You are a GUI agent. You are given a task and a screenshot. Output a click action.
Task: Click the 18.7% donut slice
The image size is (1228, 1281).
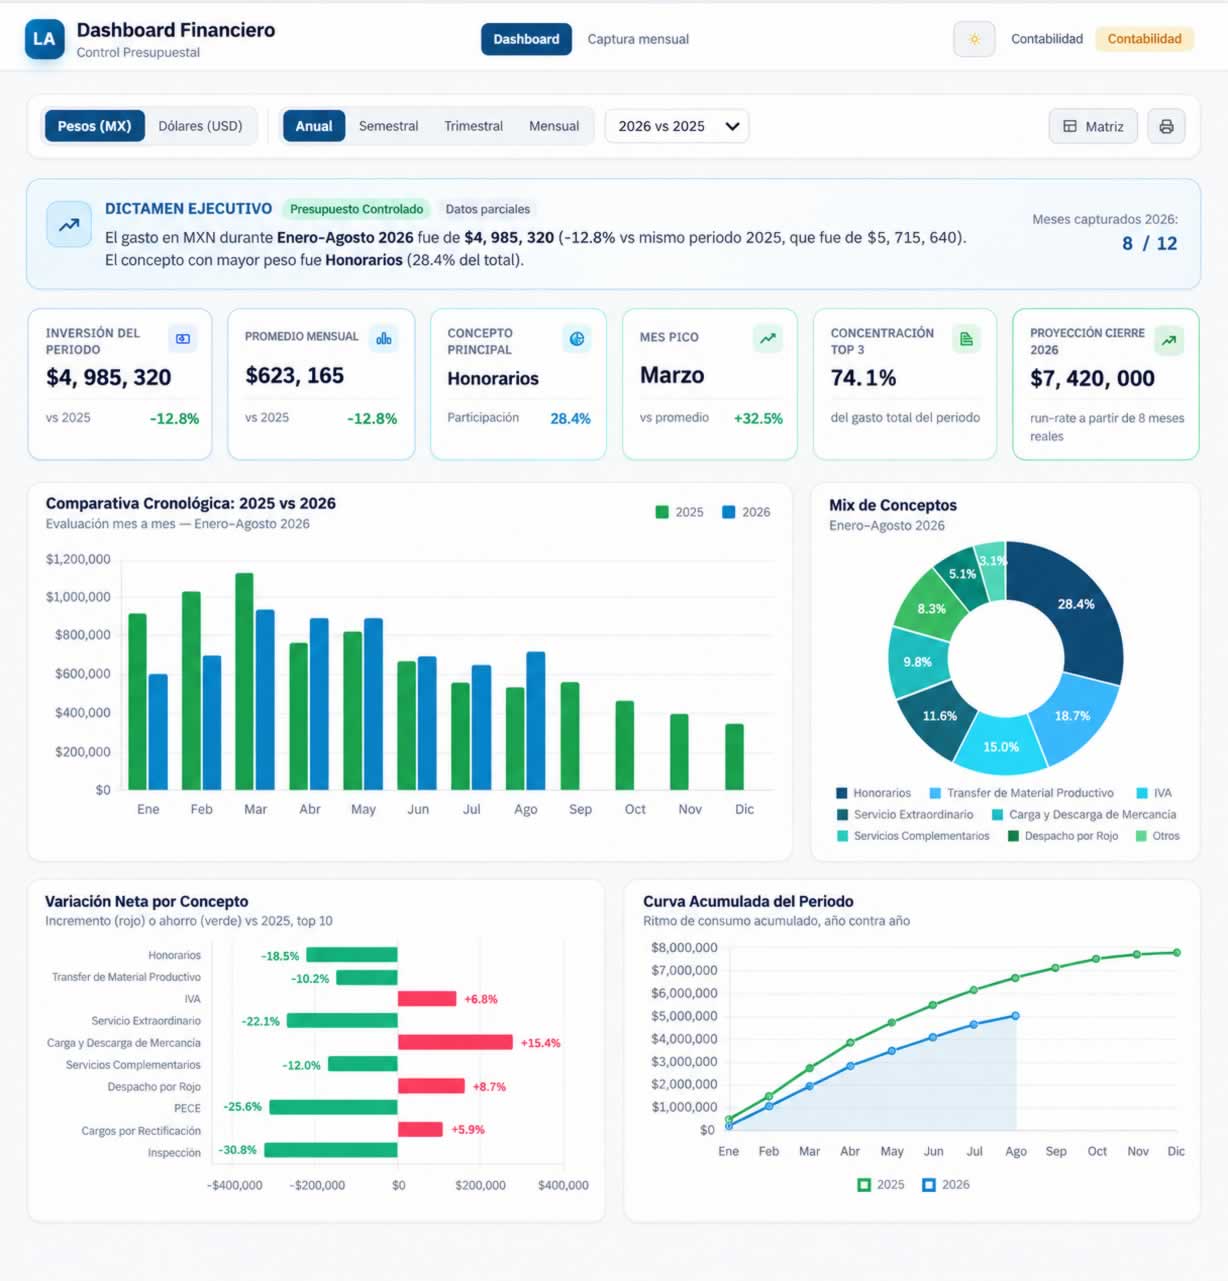[x=1073, y=716]
